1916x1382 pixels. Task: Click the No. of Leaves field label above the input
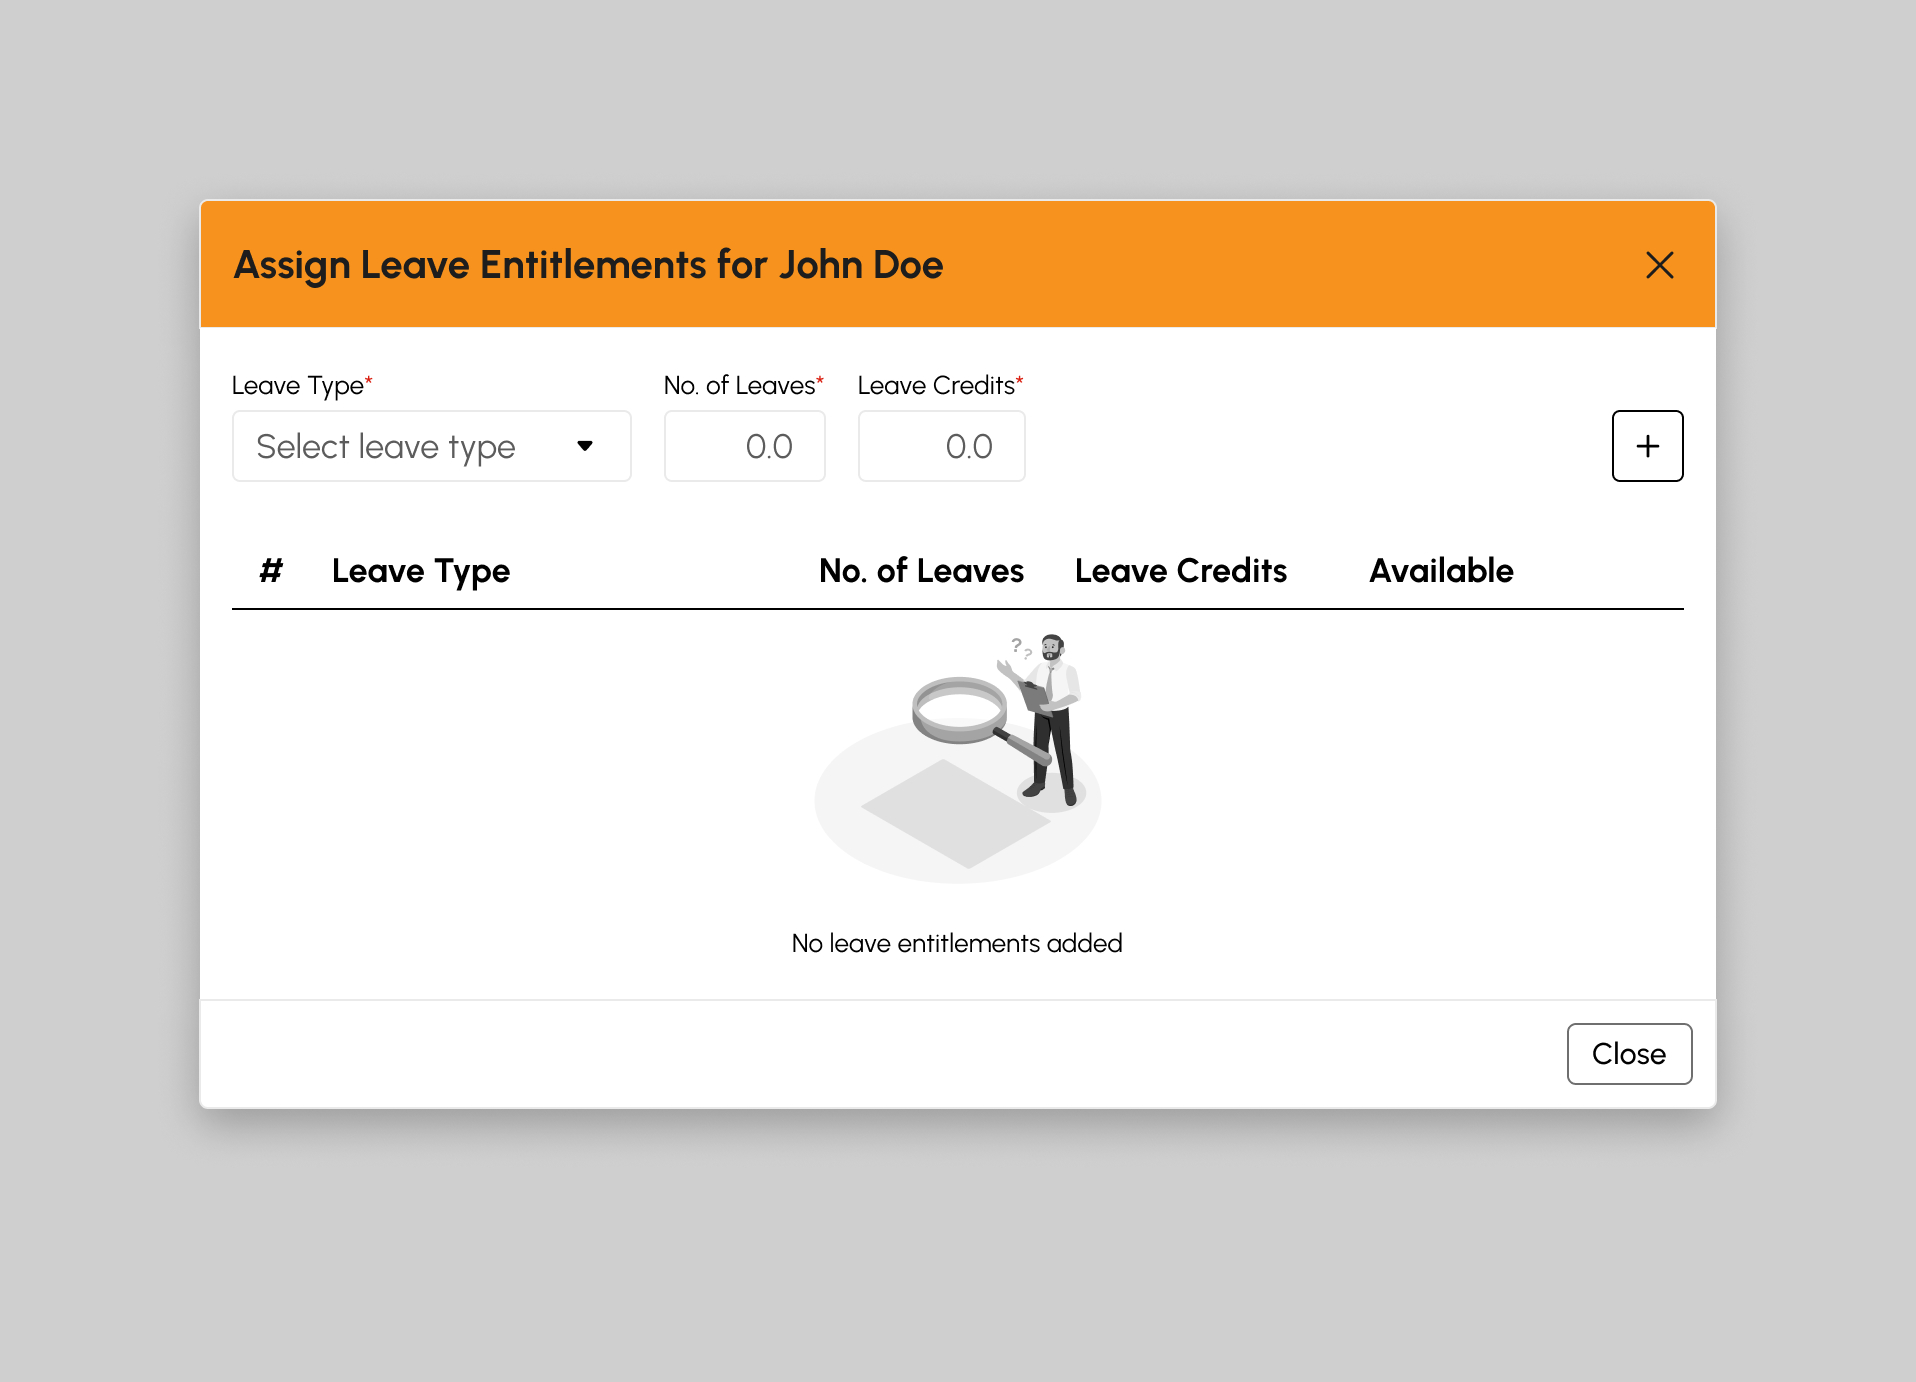click(742, 386)
